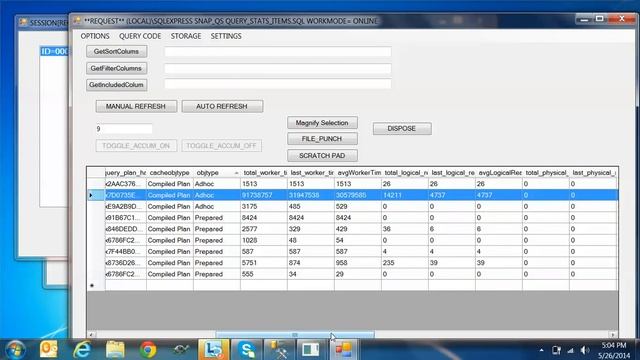Click the last_worker_tir column header
Viewport: 640px width, 360px height.
pos(311,173)
